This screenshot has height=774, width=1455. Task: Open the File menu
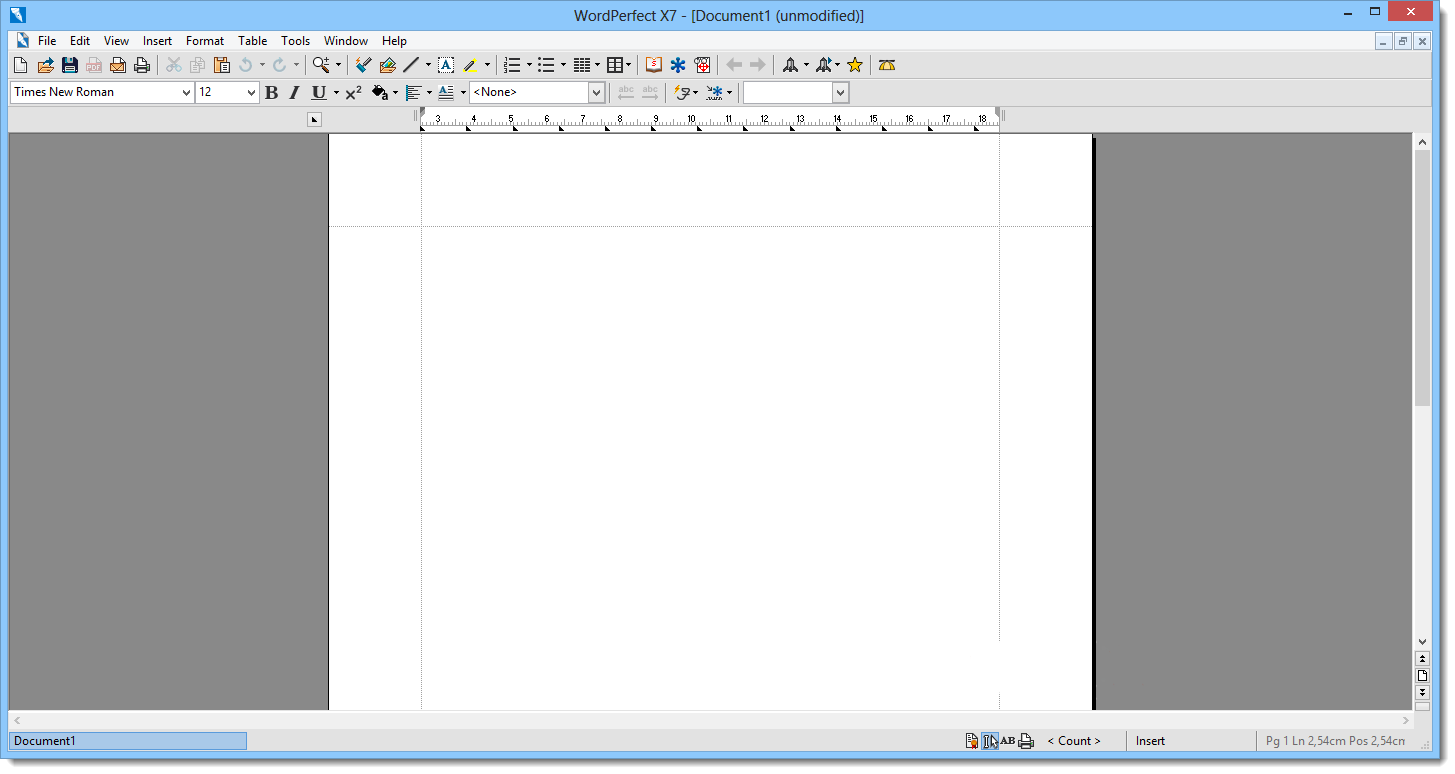pyautogui.click(x=47, y=41)
